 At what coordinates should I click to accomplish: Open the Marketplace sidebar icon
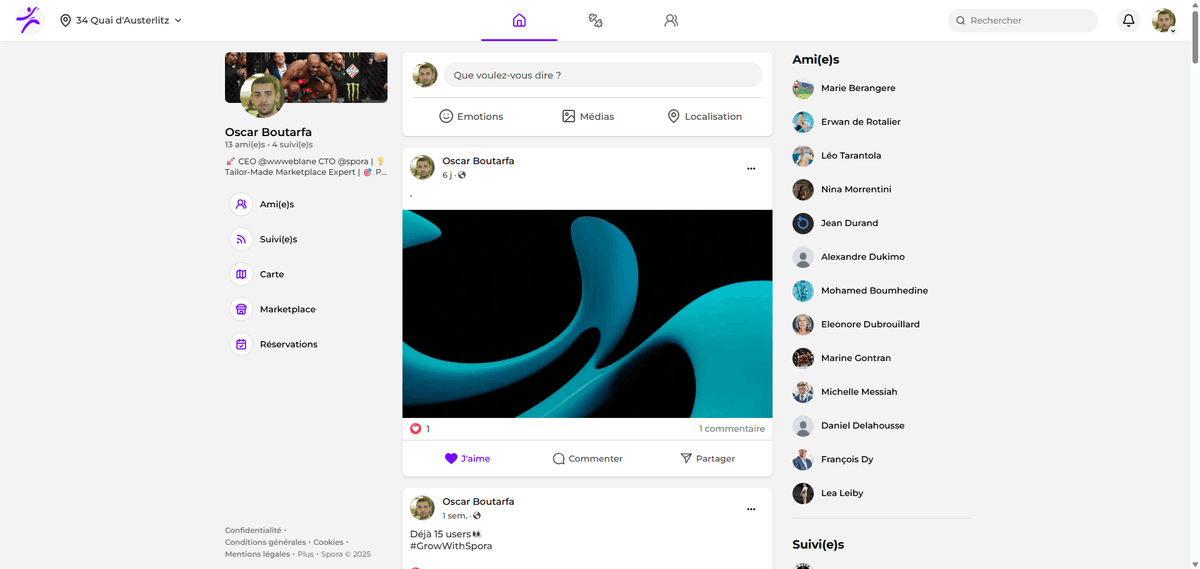coord(241,309)
